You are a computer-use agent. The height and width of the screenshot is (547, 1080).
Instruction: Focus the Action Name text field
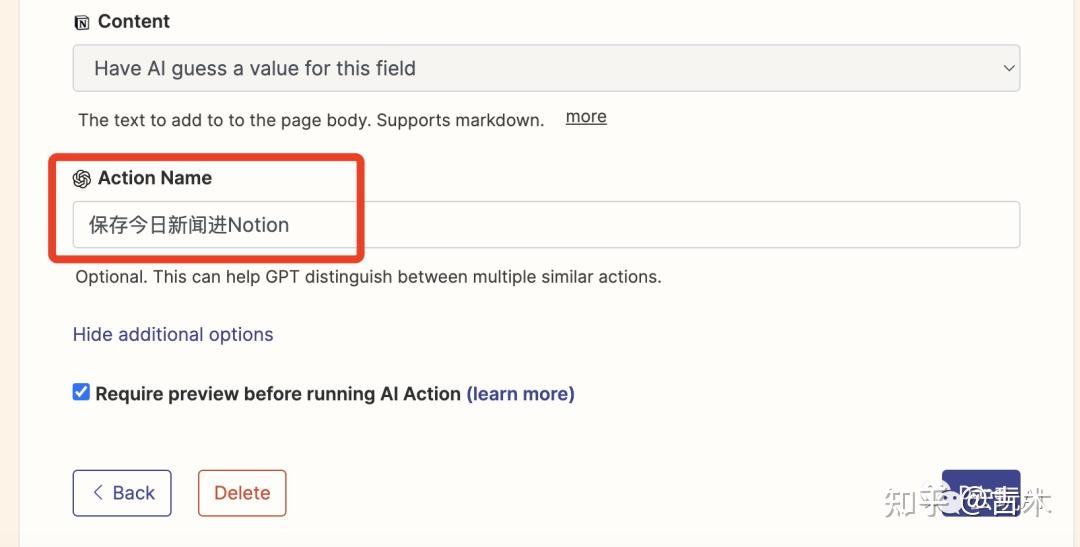(x=600, y=225)
